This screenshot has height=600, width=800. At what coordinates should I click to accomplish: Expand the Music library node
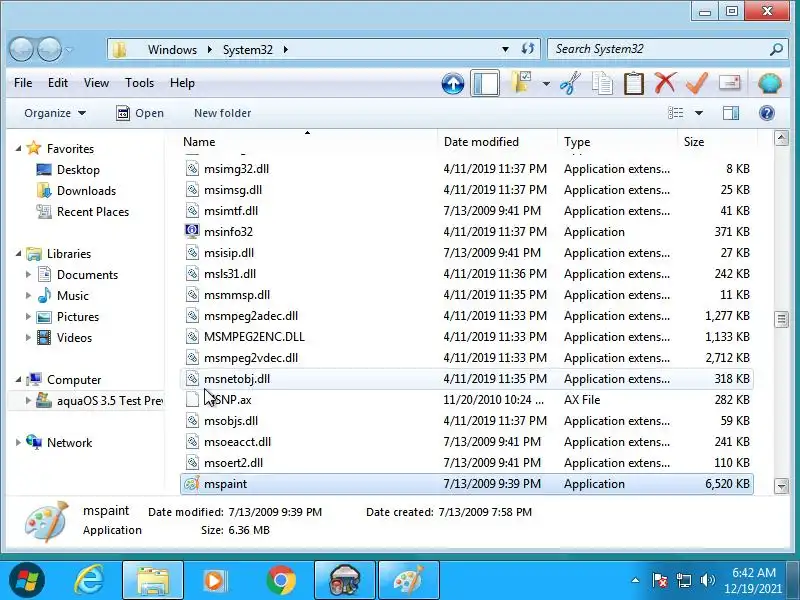click(x=28, y=295)
